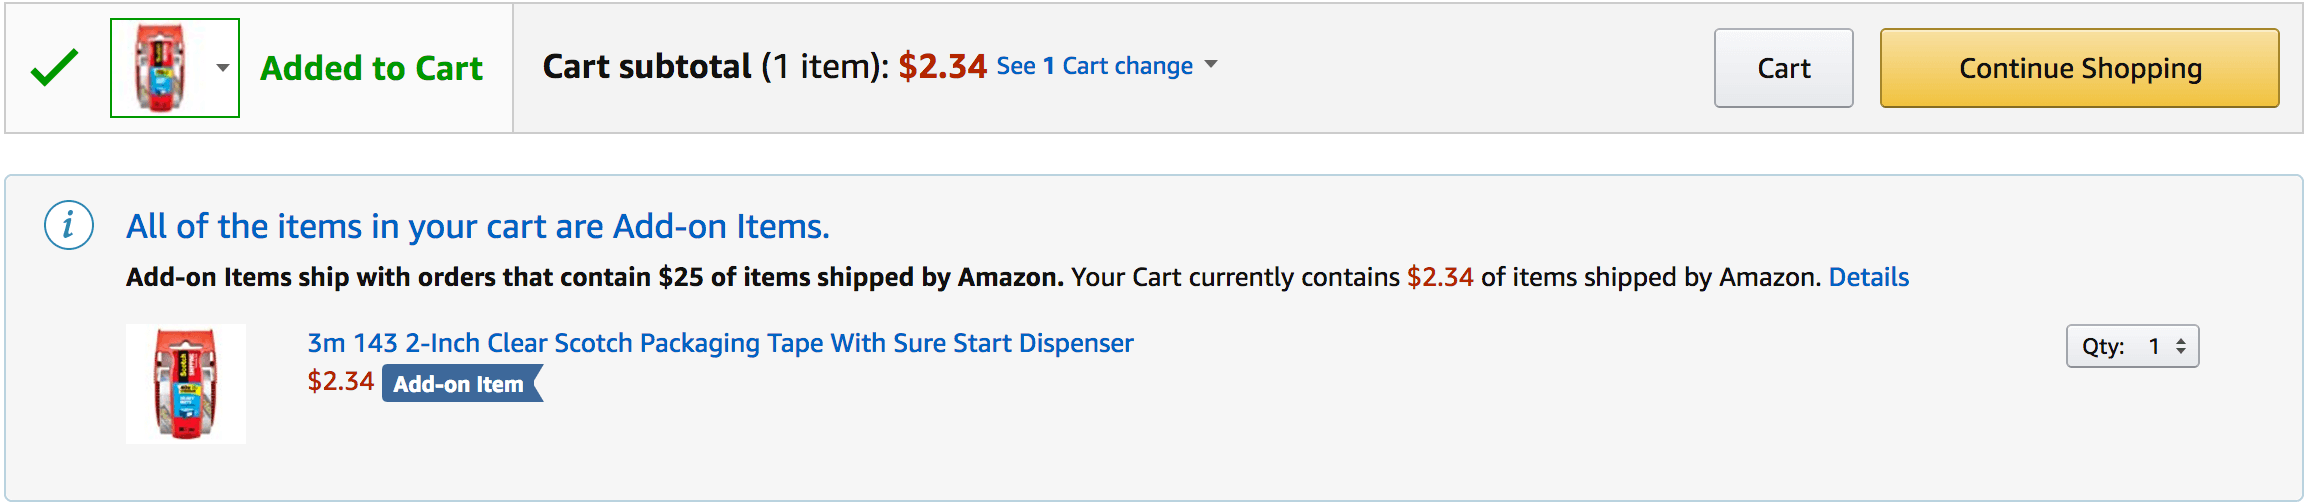This screenshot has width=2304, height=504.
Task: Click the Cart subtotal label
Action: [647, 66]
